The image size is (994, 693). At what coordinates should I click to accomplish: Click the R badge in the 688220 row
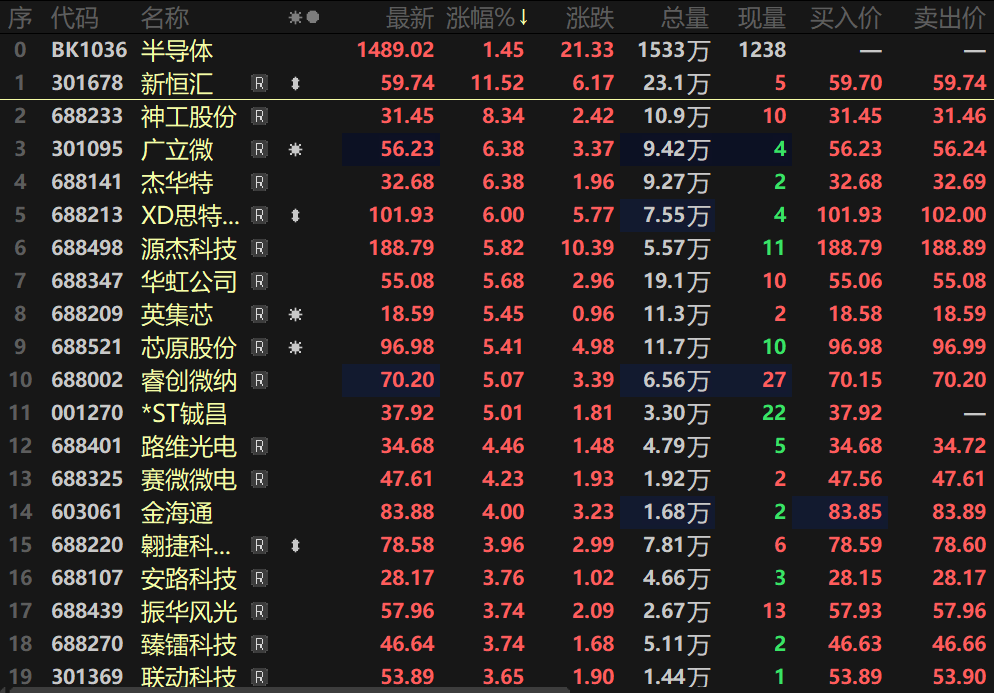tap(259, 545)
